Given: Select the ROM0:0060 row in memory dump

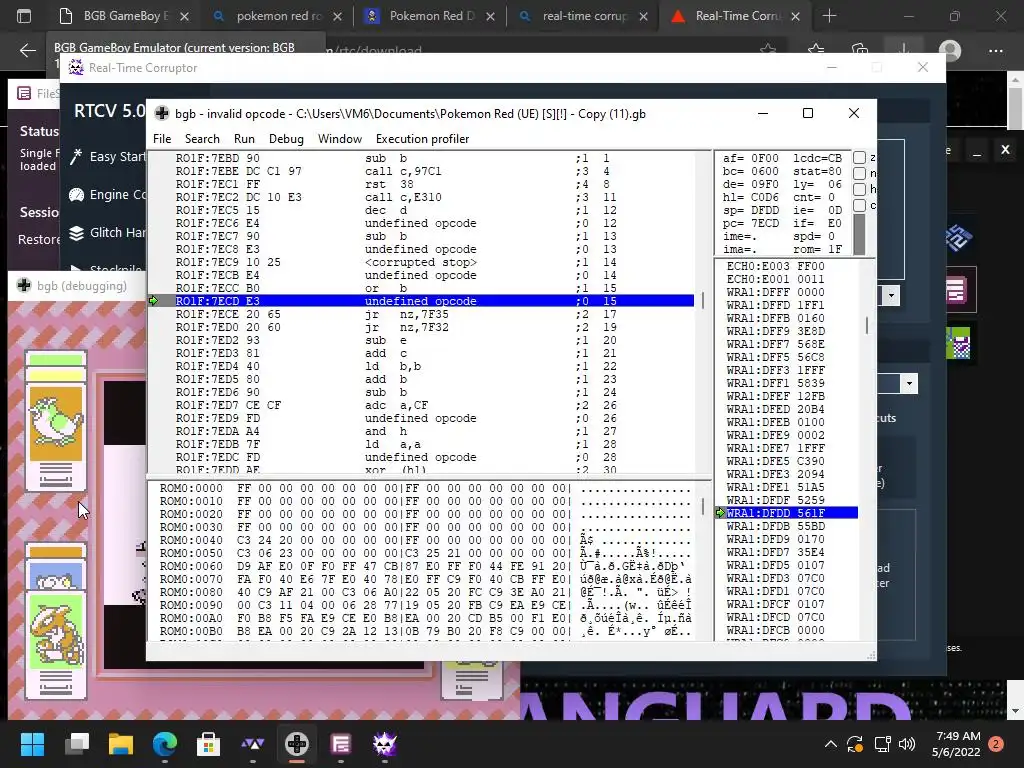Looking at the screenshot, I should 425,566.
